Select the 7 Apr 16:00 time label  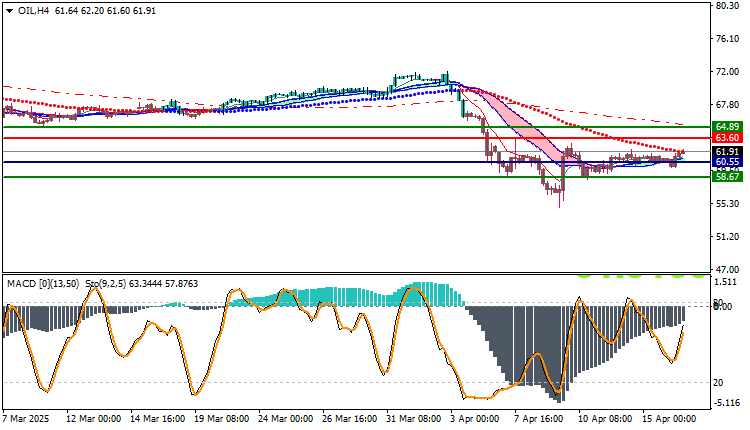click(539, 419)
